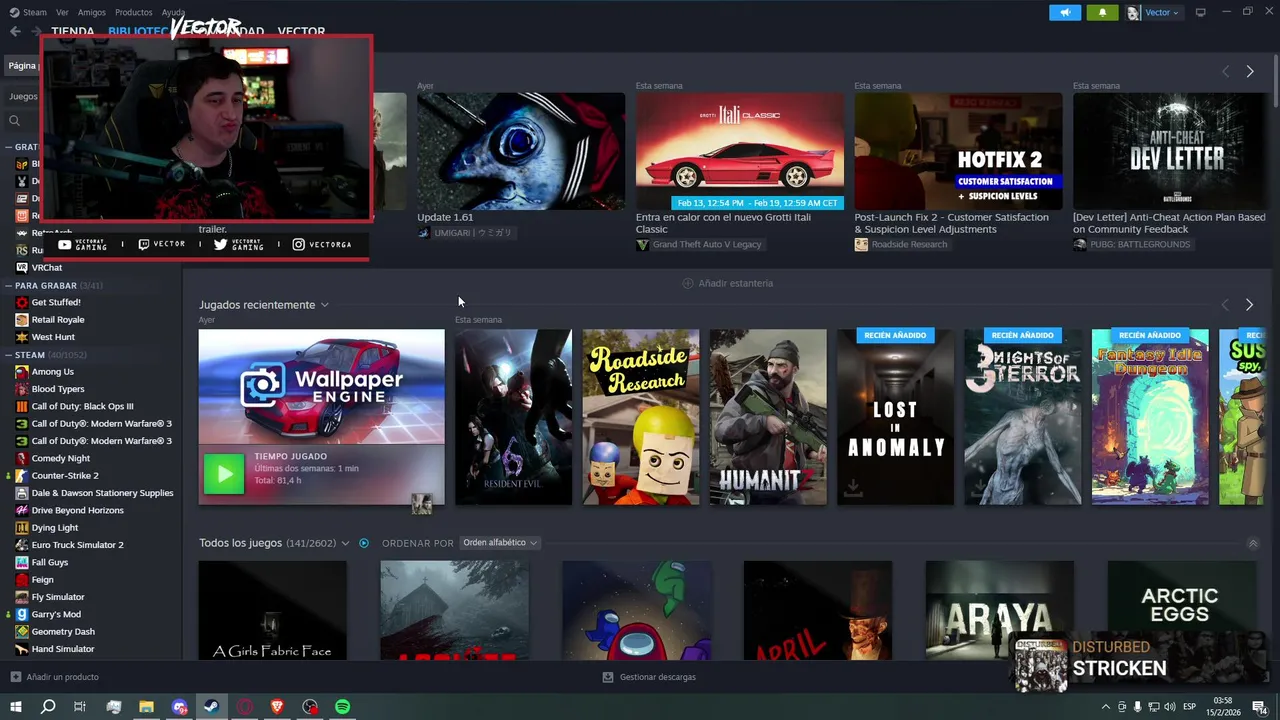Screen dimensions: 1280x720
Task: Select Garry's Mod in the sidebar
Action: click(56, 614)
